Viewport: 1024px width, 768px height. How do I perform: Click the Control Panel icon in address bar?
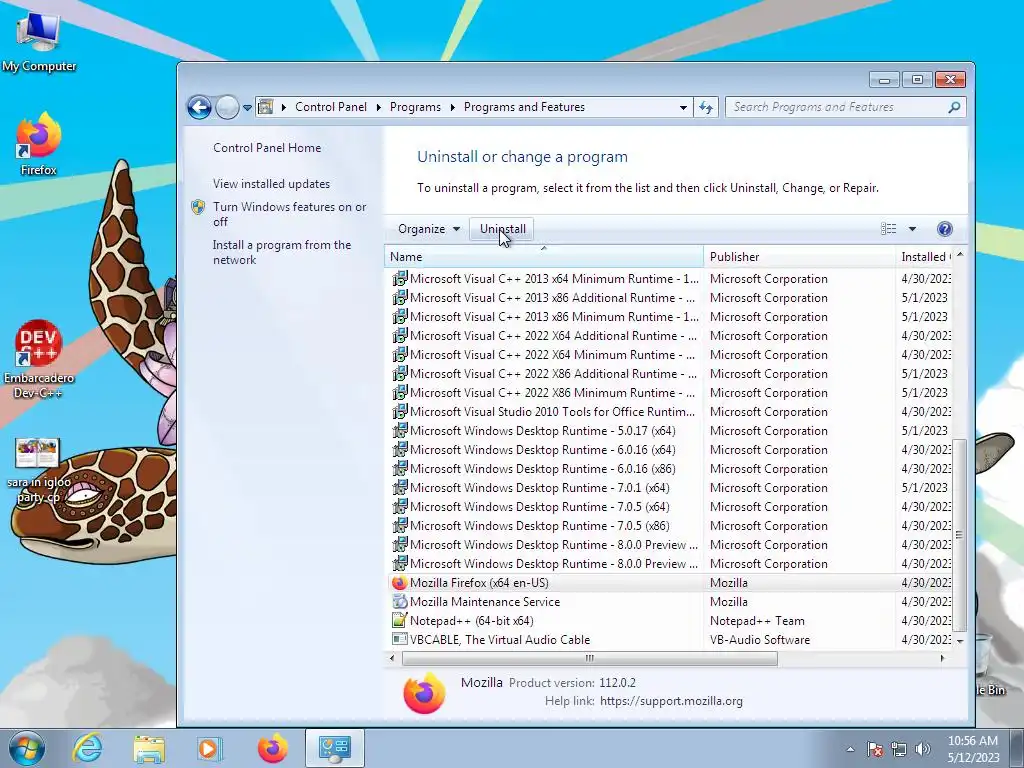266,106
